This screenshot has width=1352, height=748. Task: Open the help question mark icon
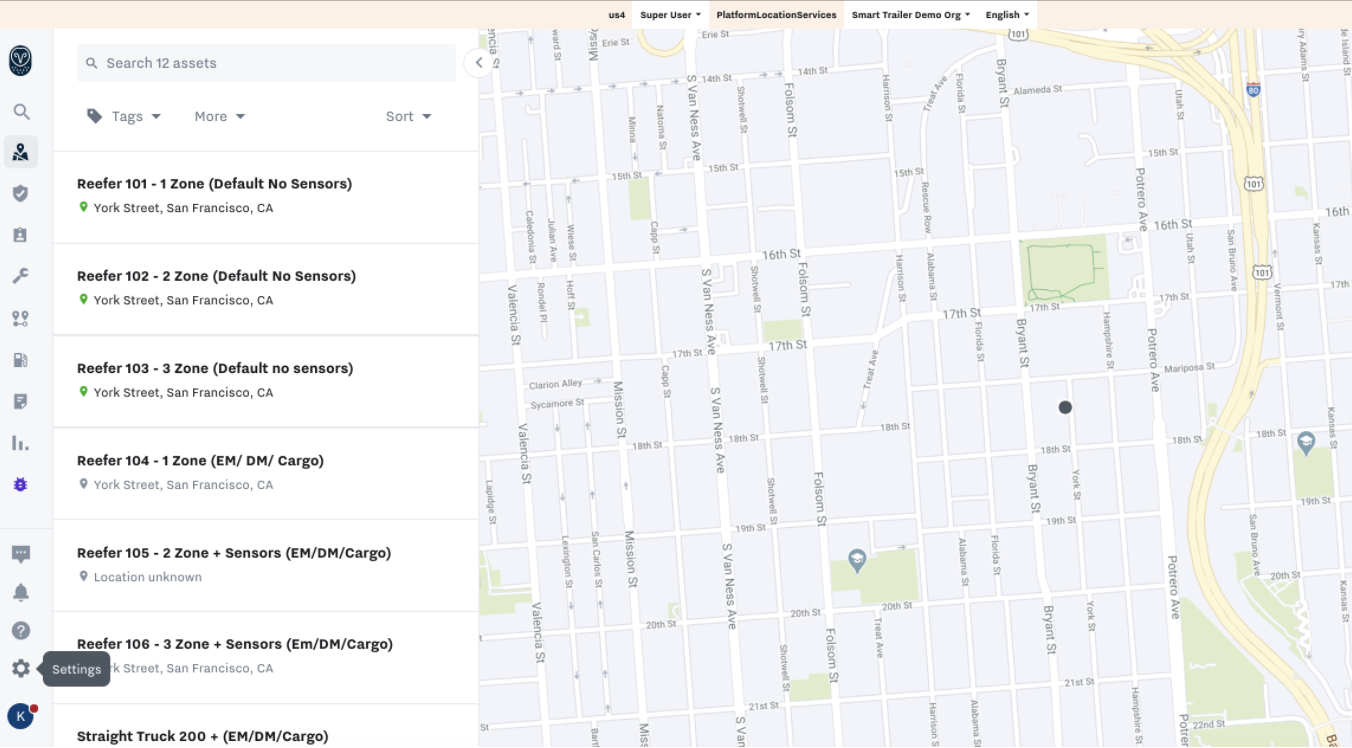[21, 630]
